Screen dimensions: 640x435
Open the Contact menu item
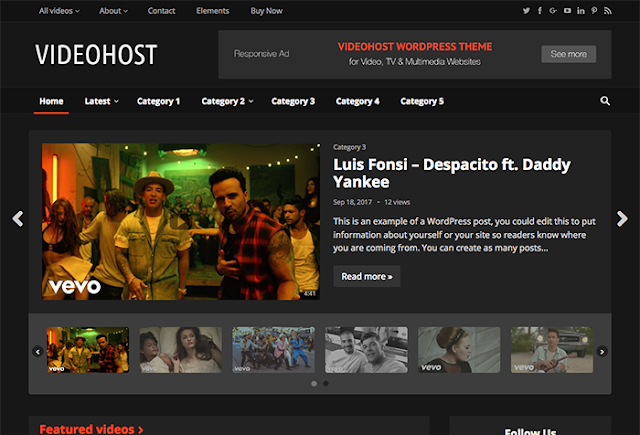coord(161,11)
